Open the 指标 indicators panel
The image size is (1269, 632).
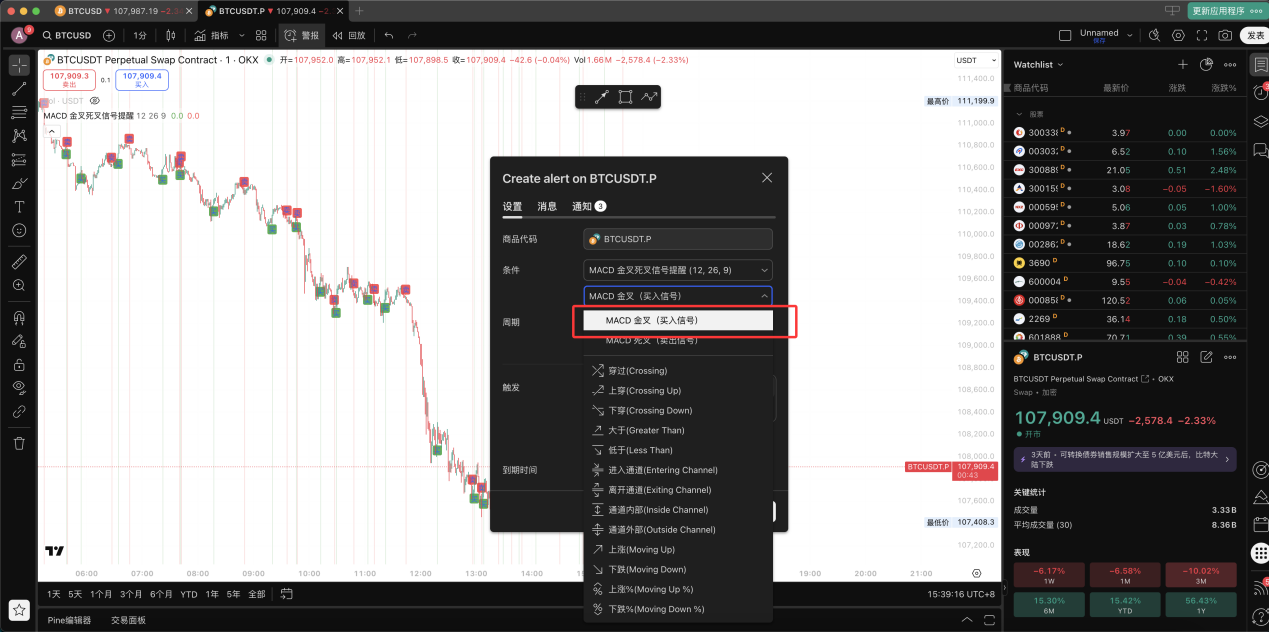coord(215,35)
